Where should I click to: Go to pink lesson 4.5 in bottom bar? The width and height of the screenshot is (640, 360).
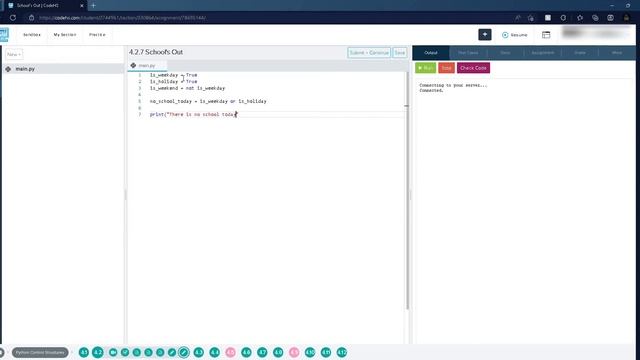tap(231, 352)
